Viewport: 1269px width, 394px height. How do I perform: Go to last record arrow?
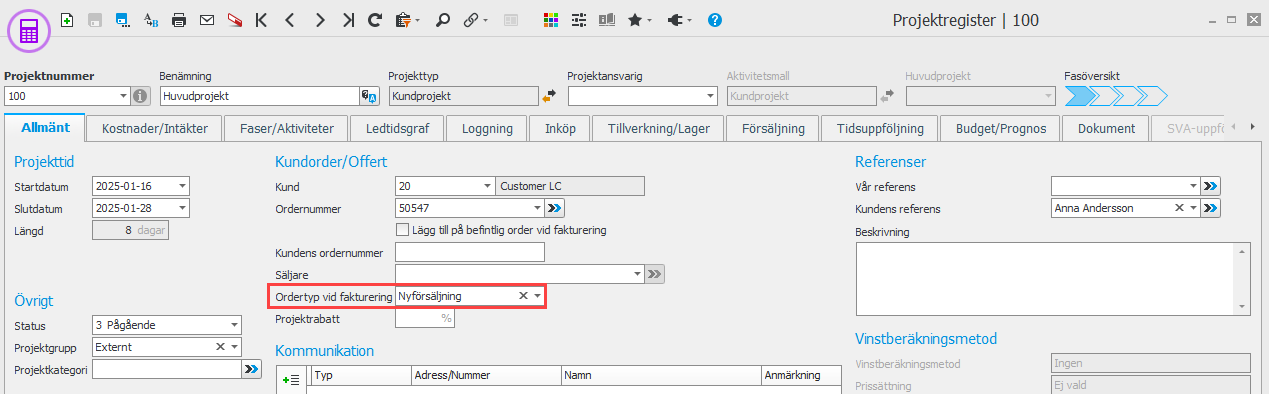(347, 19)
